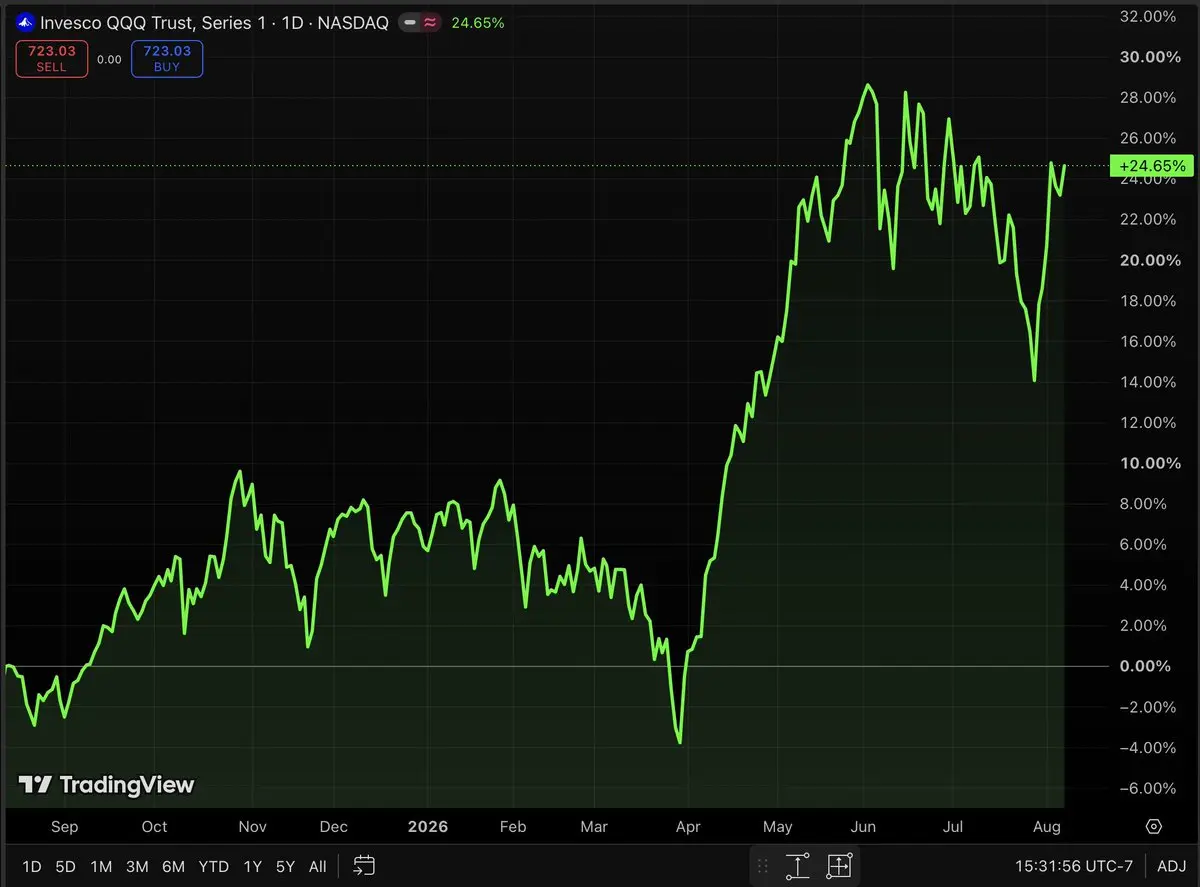Select the vertical measure tool icon
Image resolution: width=1200 pixels, height=887 pixels.
click(797, 866)
